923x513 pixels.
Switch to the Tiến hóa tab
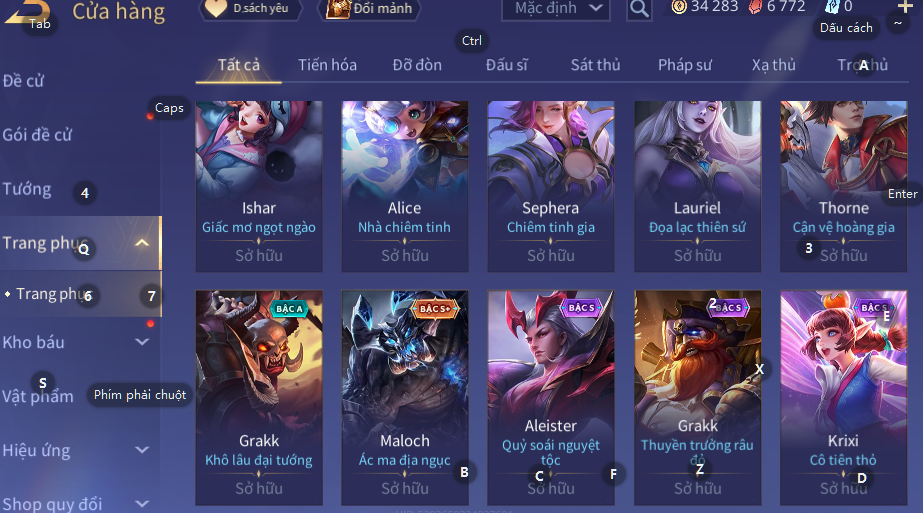pos(327,65)
